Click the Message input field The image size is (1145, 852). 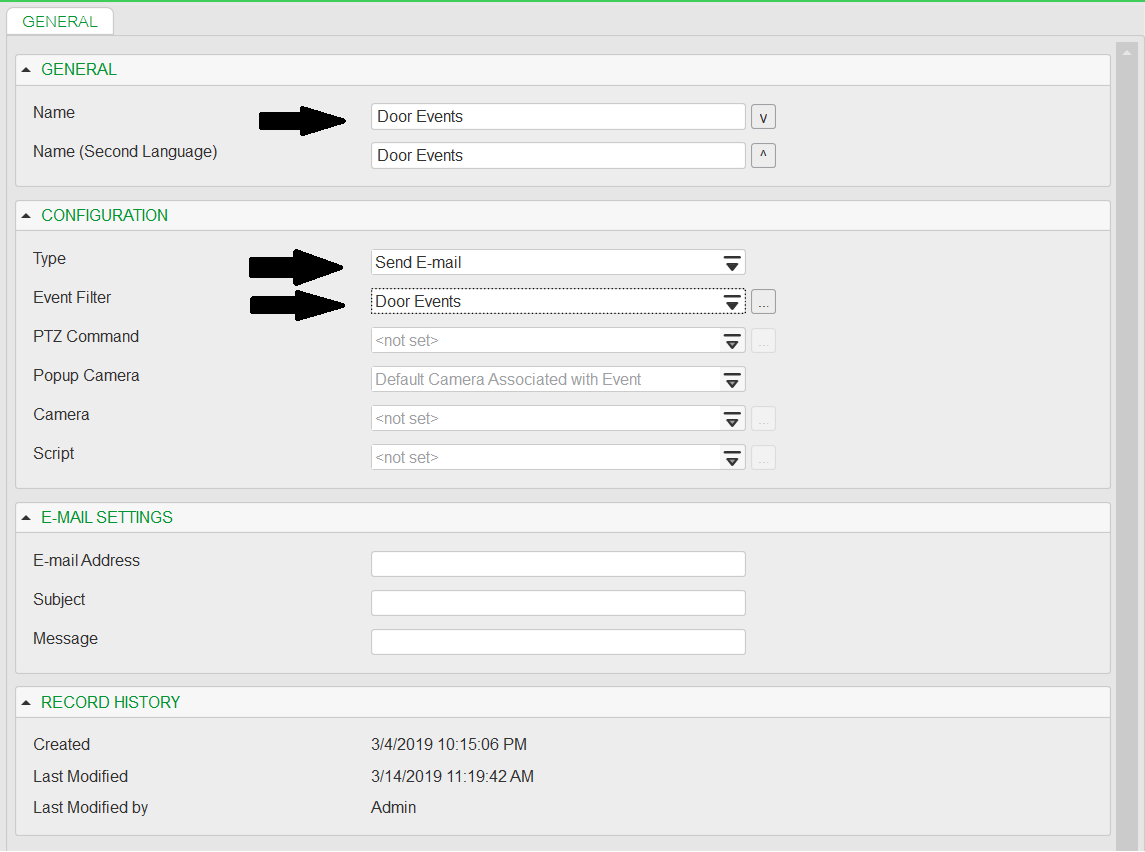pos(558,642)
